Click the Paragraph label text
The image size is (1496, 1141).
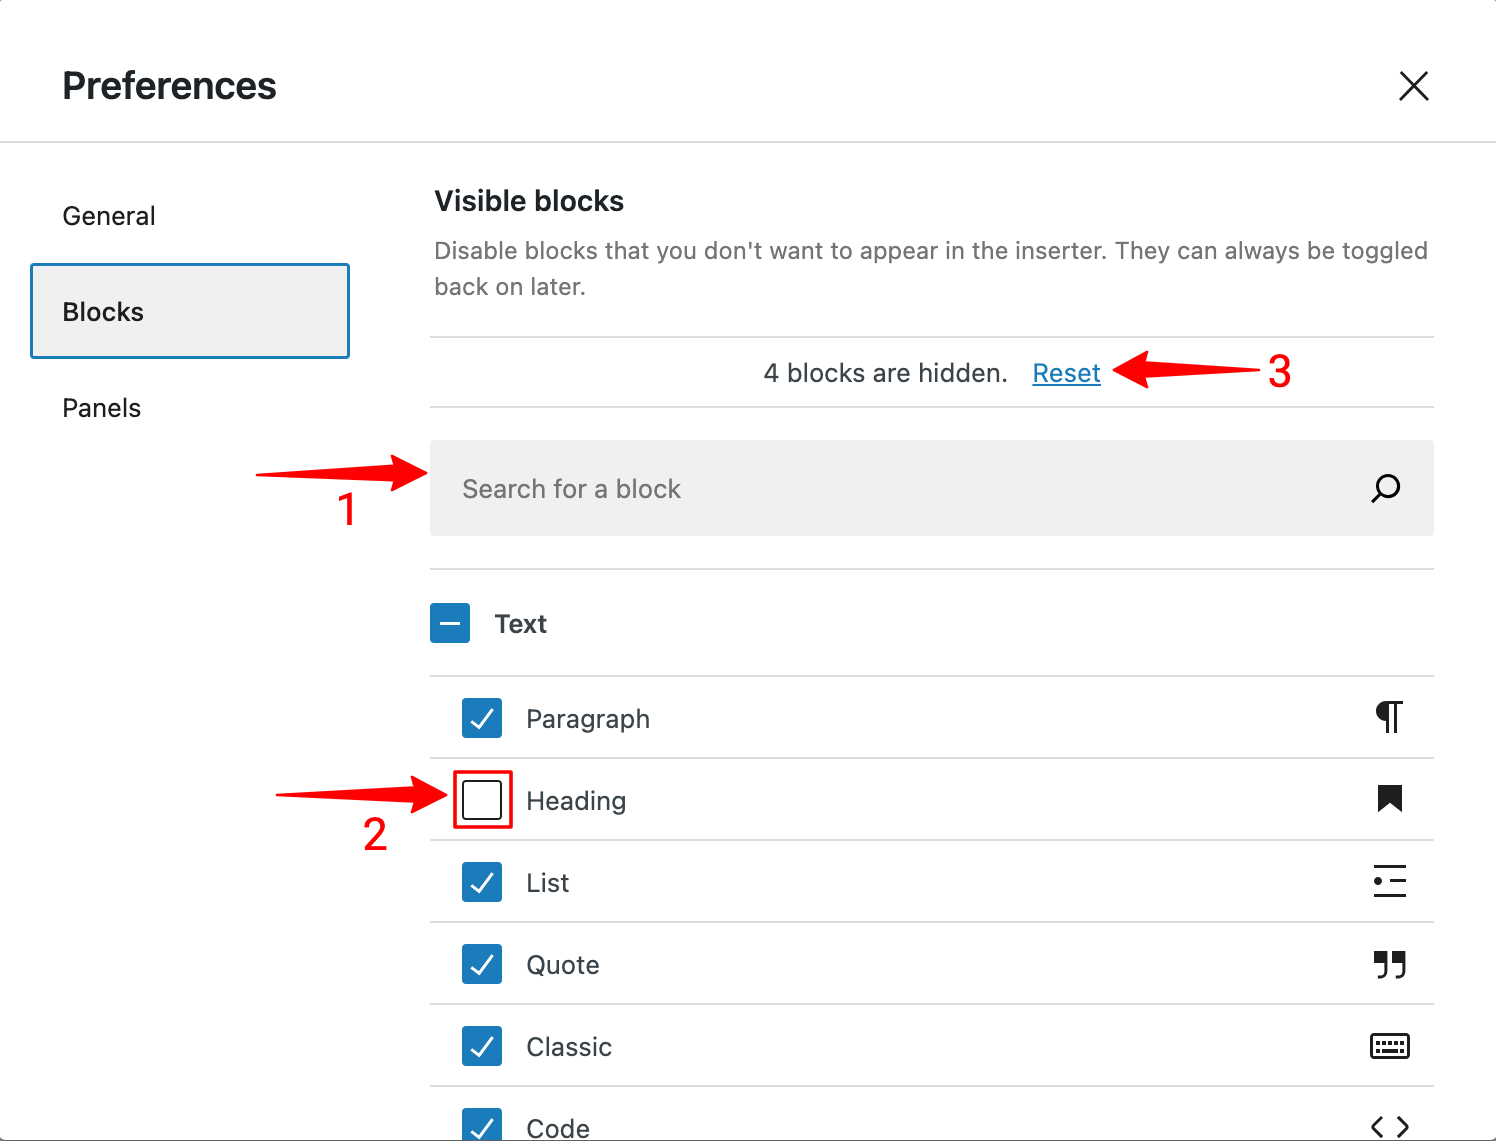pyautogui.click(x=588, y=719)
